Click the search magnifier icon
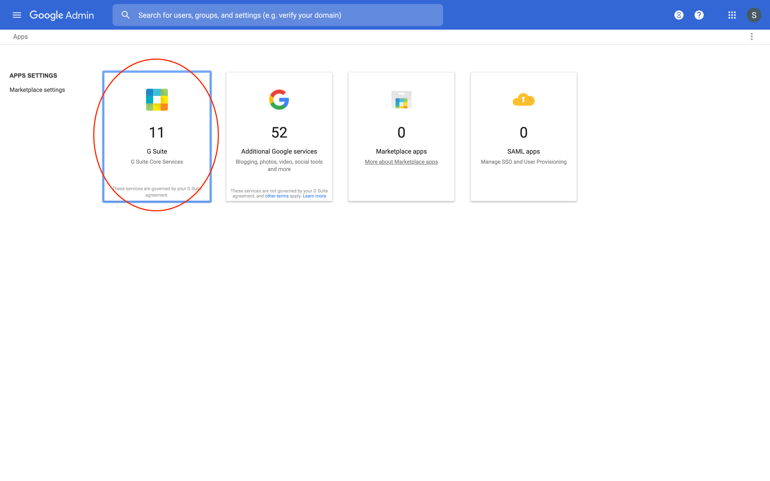The width and height of the screenshot is (770, 481). pos(126,15)
